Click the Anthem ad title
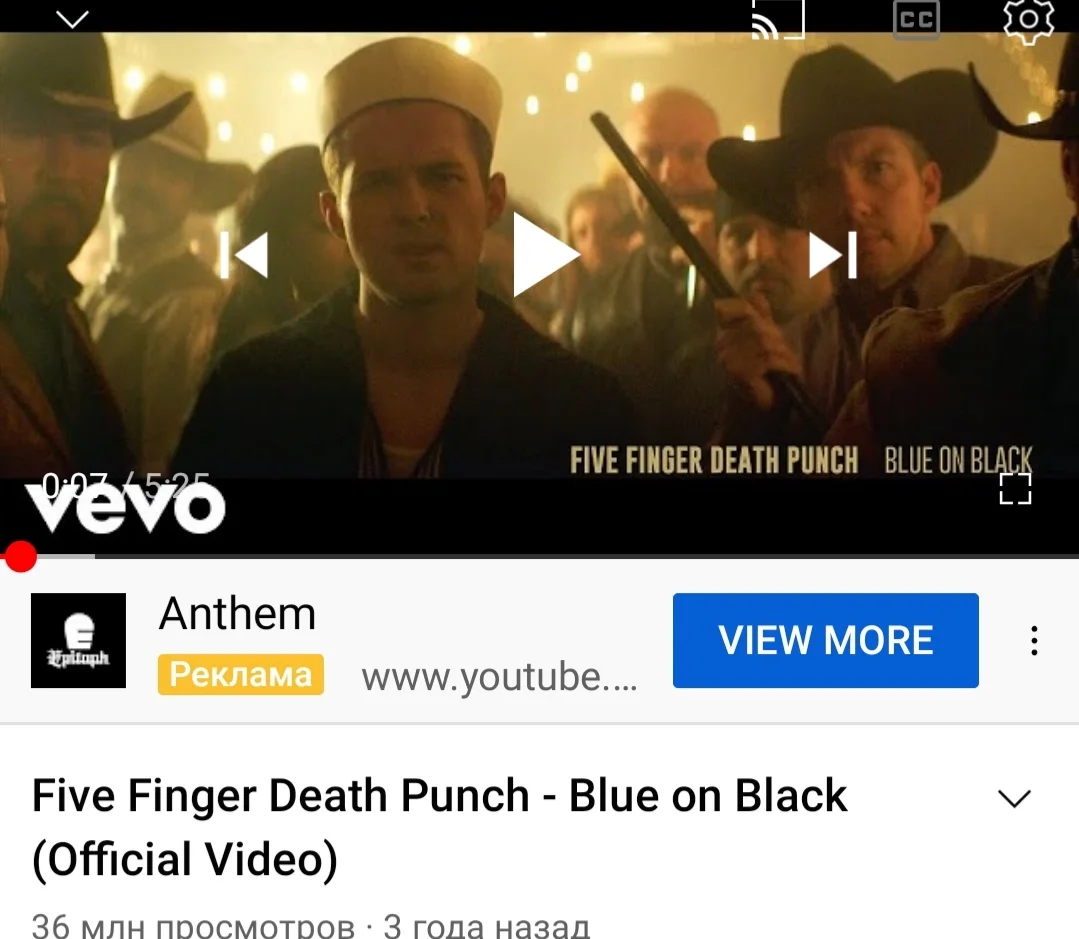Viewport: 1079px width, 939px height. (237, 614)
